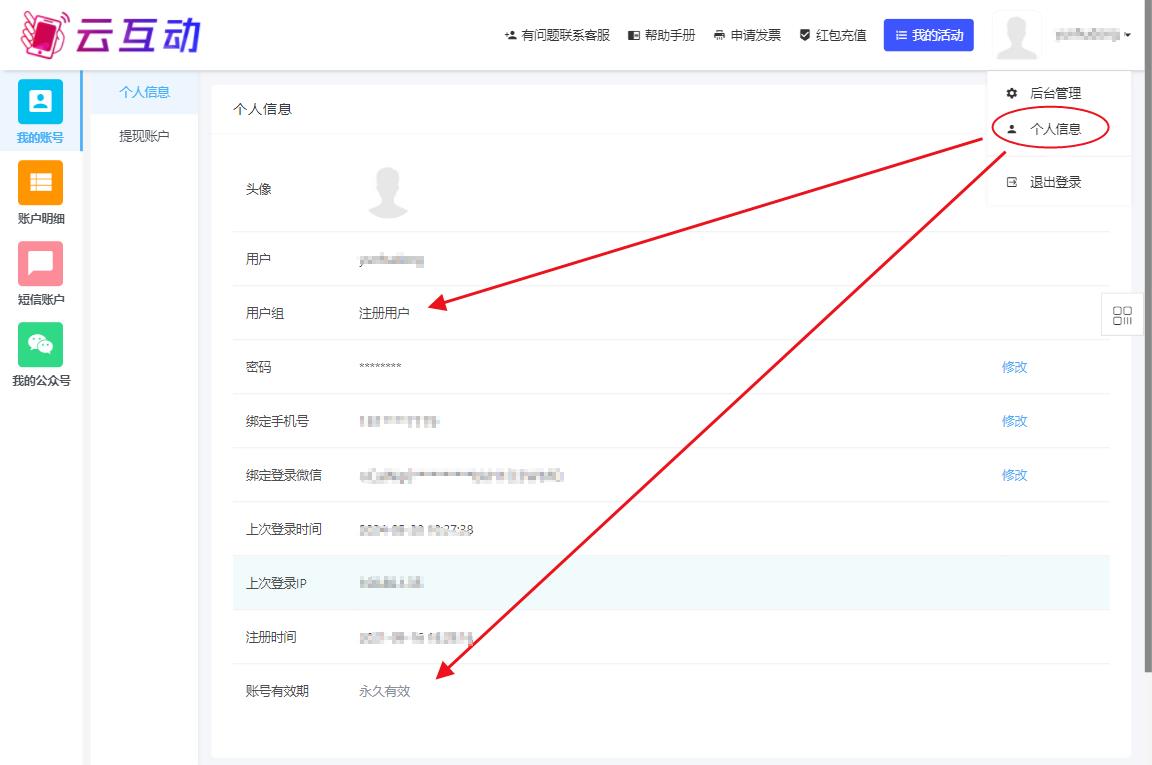
Task: Click the 永久有效 validity value
Action: [384, 692]
